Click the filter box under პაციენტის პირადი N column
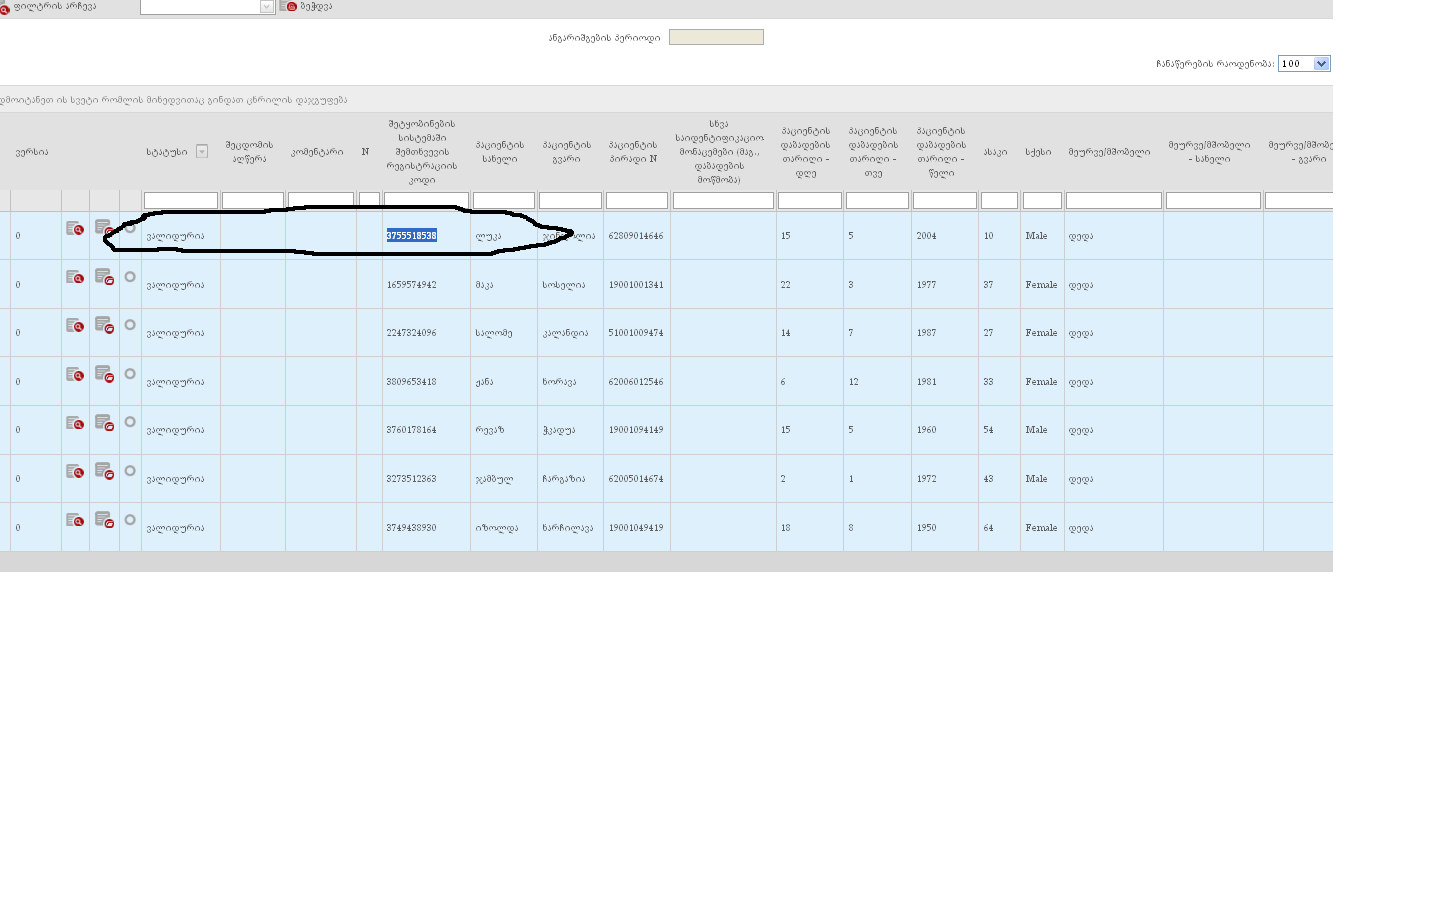Image resolution: width=1440 pixels, height=900 pixels. [x=637, y=201]
